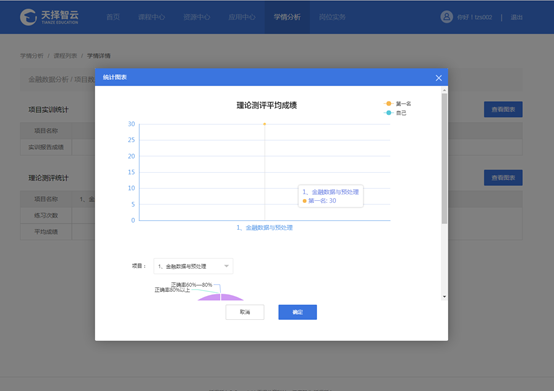
Task: Click the 取消 cancel button
Action: tap(245, 312)
